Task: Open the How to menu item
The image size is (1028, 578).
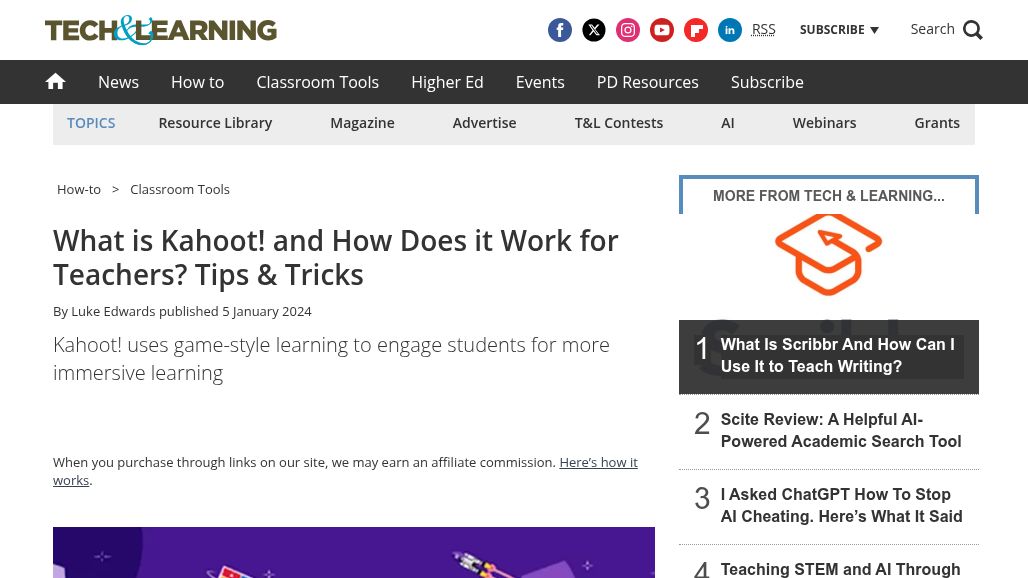Action: pos(197,82)
